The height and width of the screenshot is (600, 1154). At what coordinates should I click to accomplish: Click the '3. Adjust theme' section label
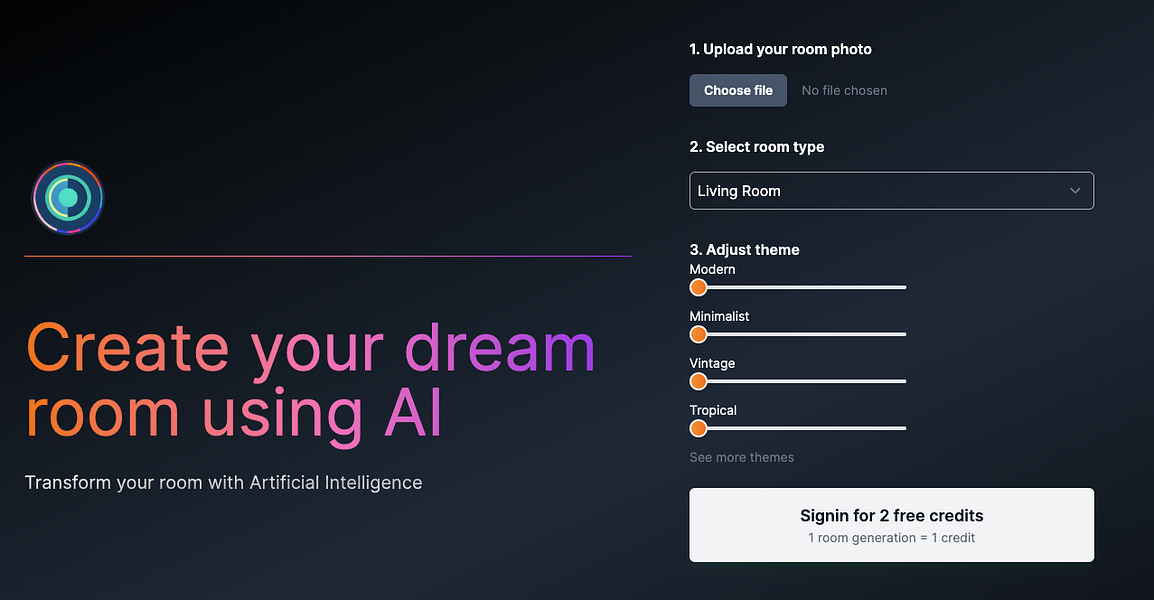(x=744, y=249)
